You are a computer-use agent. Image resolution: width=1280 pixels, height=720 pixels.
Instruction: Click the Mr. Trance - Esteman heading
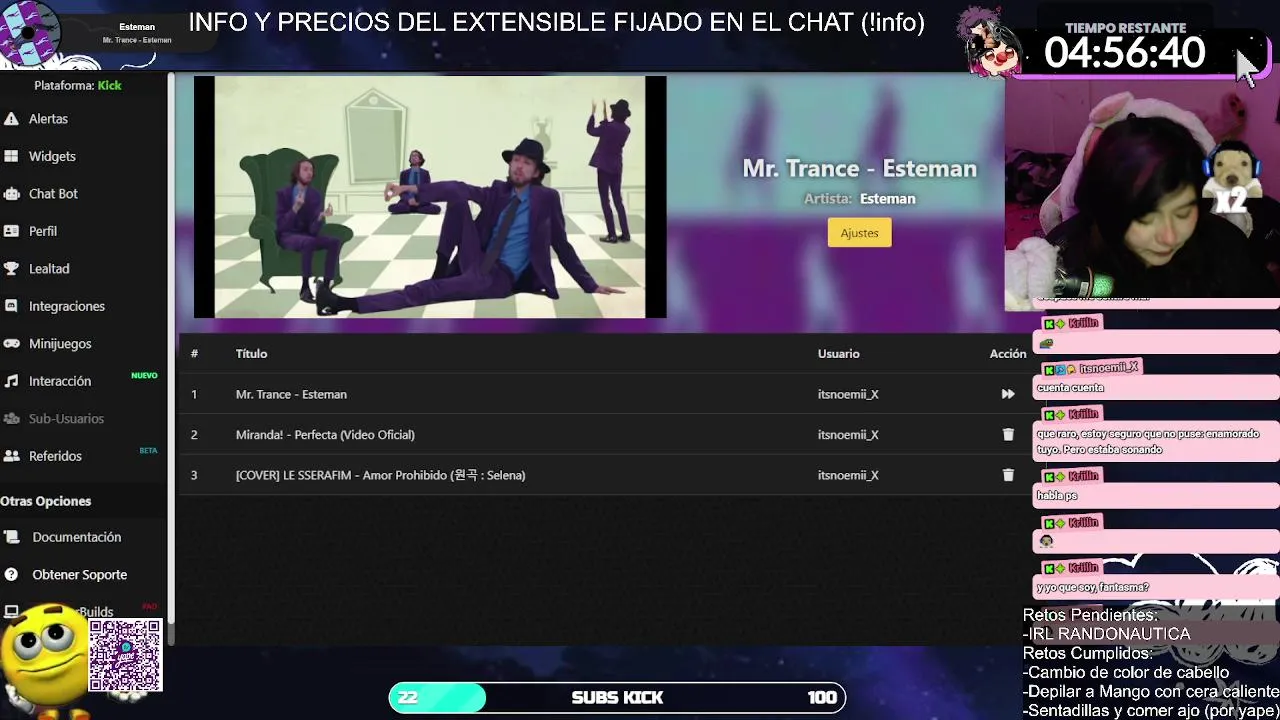point(859,168)
